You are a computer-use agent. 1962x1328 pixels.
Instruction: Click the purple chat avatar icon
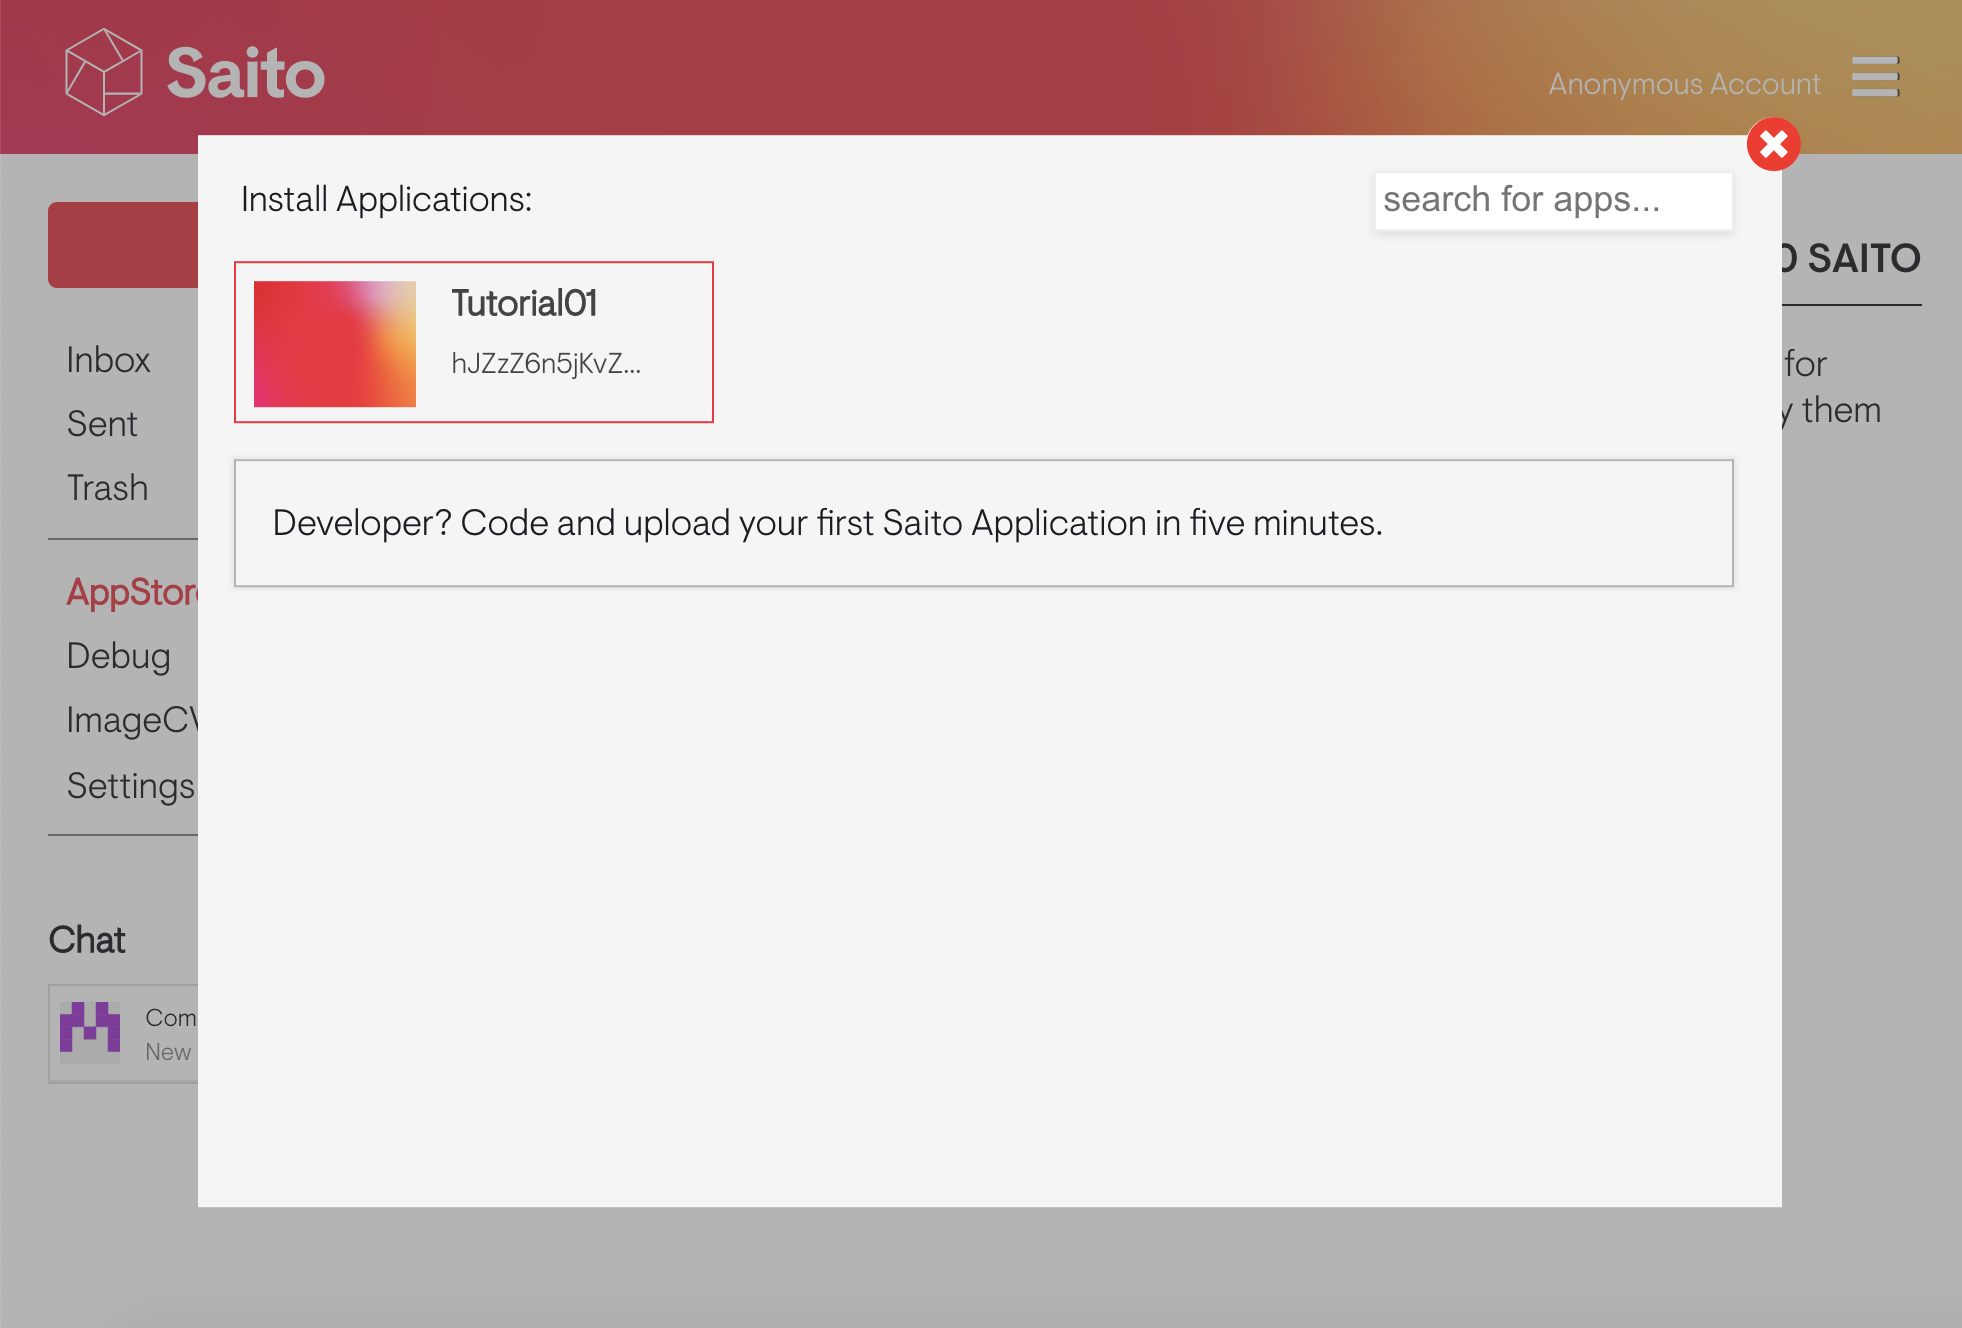pos(90,1030)
